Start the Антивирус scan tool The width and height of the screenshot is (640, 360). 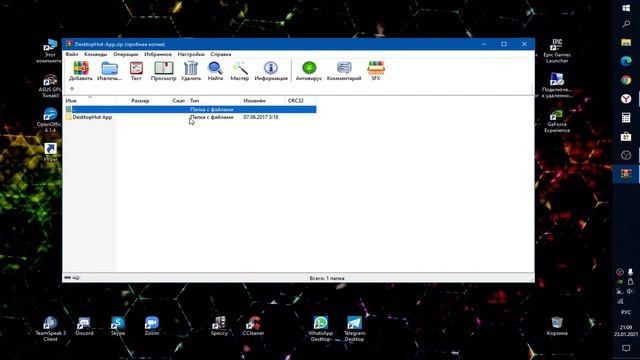(309, 71)
